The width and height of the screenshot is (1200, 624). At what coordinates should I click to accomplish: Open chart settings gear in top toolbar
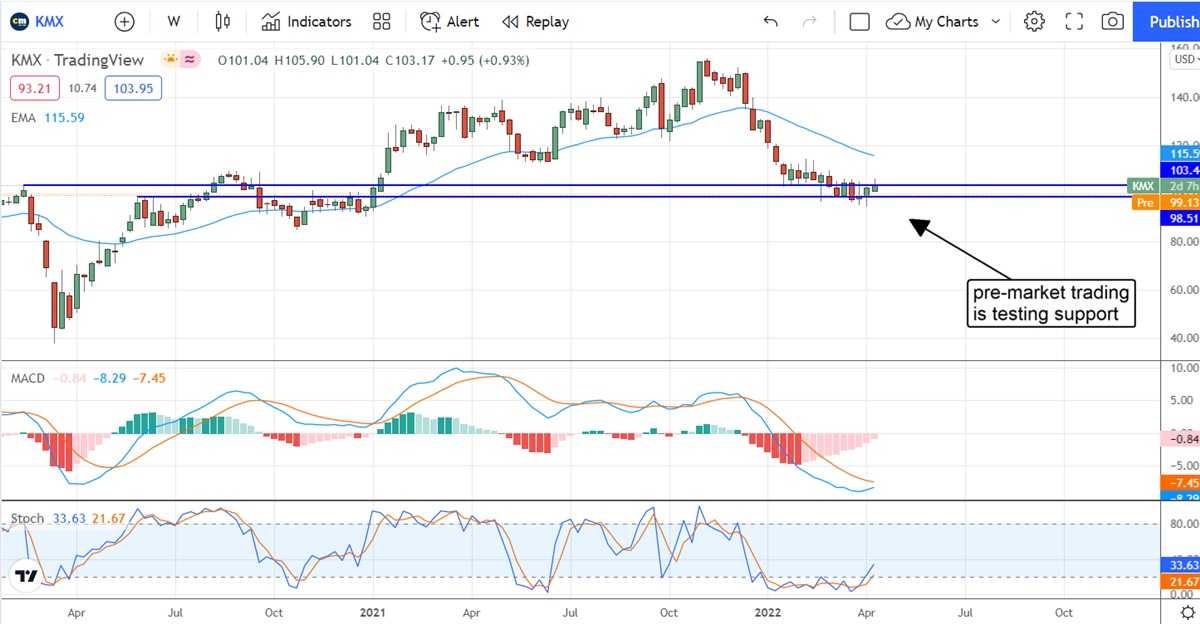[1034, 21]
